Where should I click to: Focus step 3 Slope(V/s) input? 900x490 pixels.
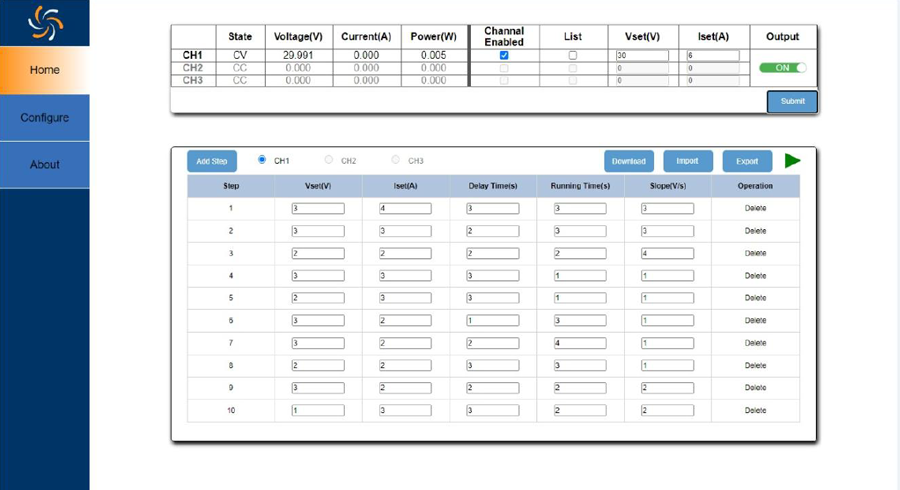[667, 254]
